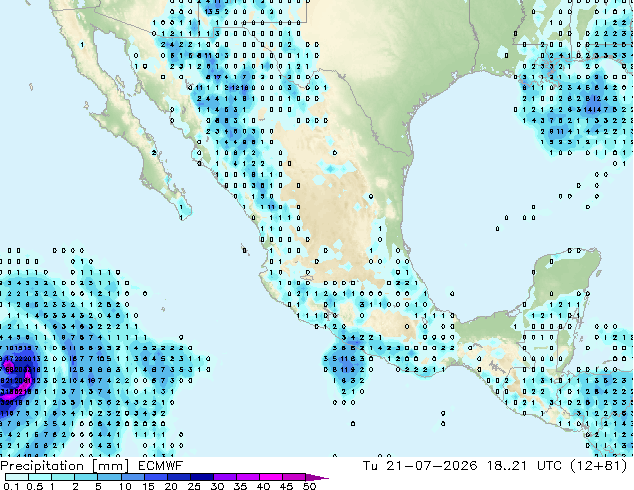Click legend tick label "15"

tap(148, 486)
